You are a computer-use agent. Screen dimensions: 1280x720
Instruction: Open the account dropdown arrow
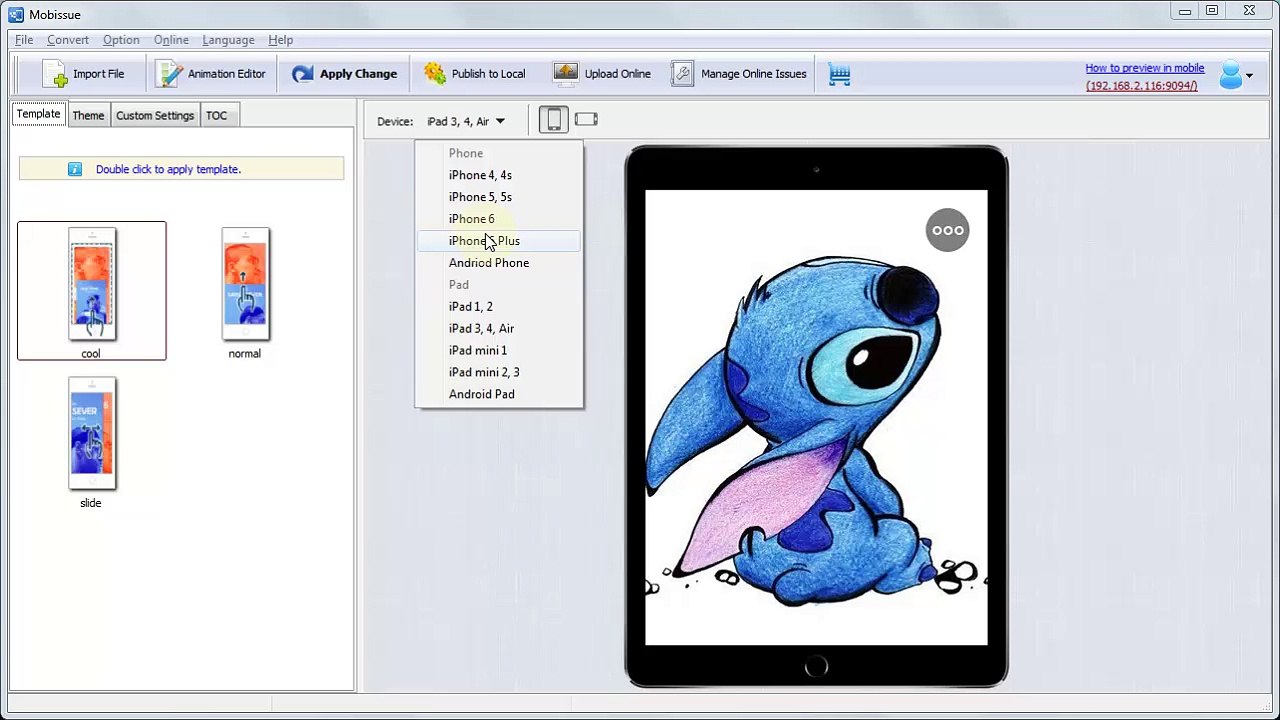click(1249, 76)
